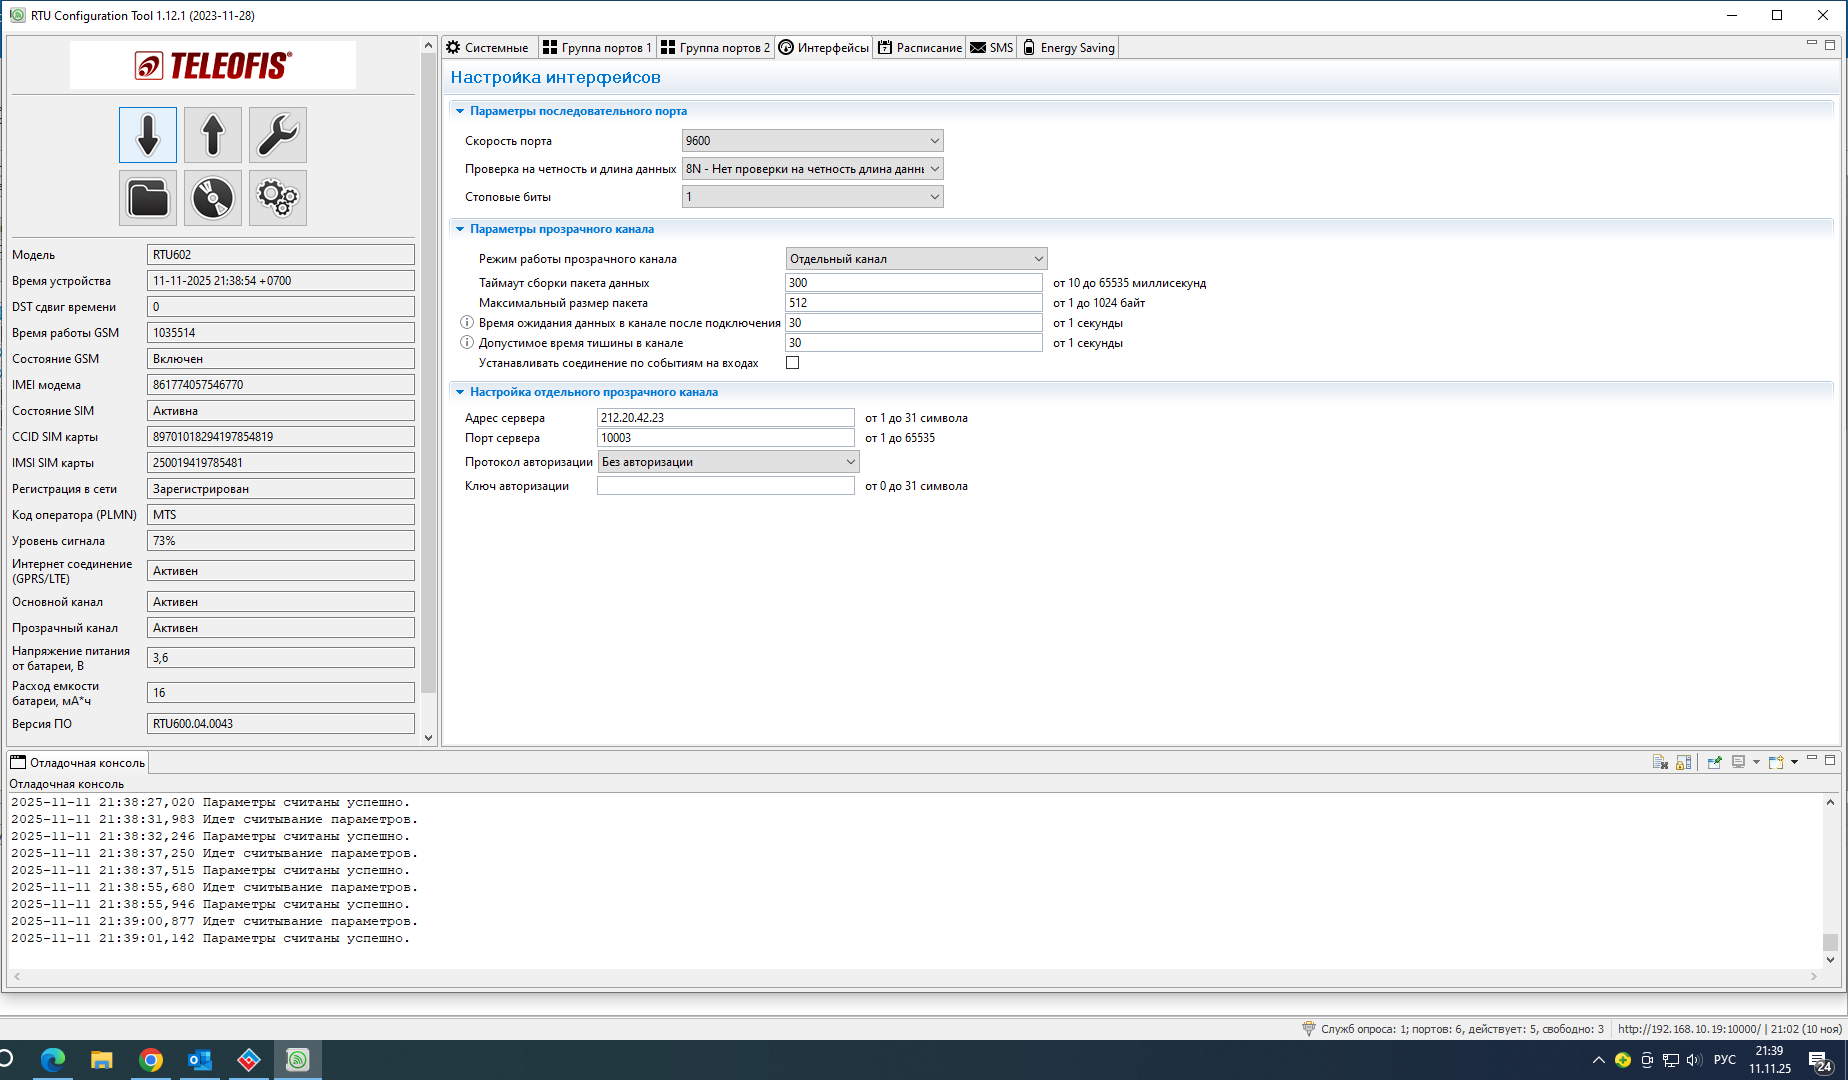The width and height of the screenshot is (1848, 1082).
Task: Open the Протокол авторизации dropdown
Action: click(728, 462)
